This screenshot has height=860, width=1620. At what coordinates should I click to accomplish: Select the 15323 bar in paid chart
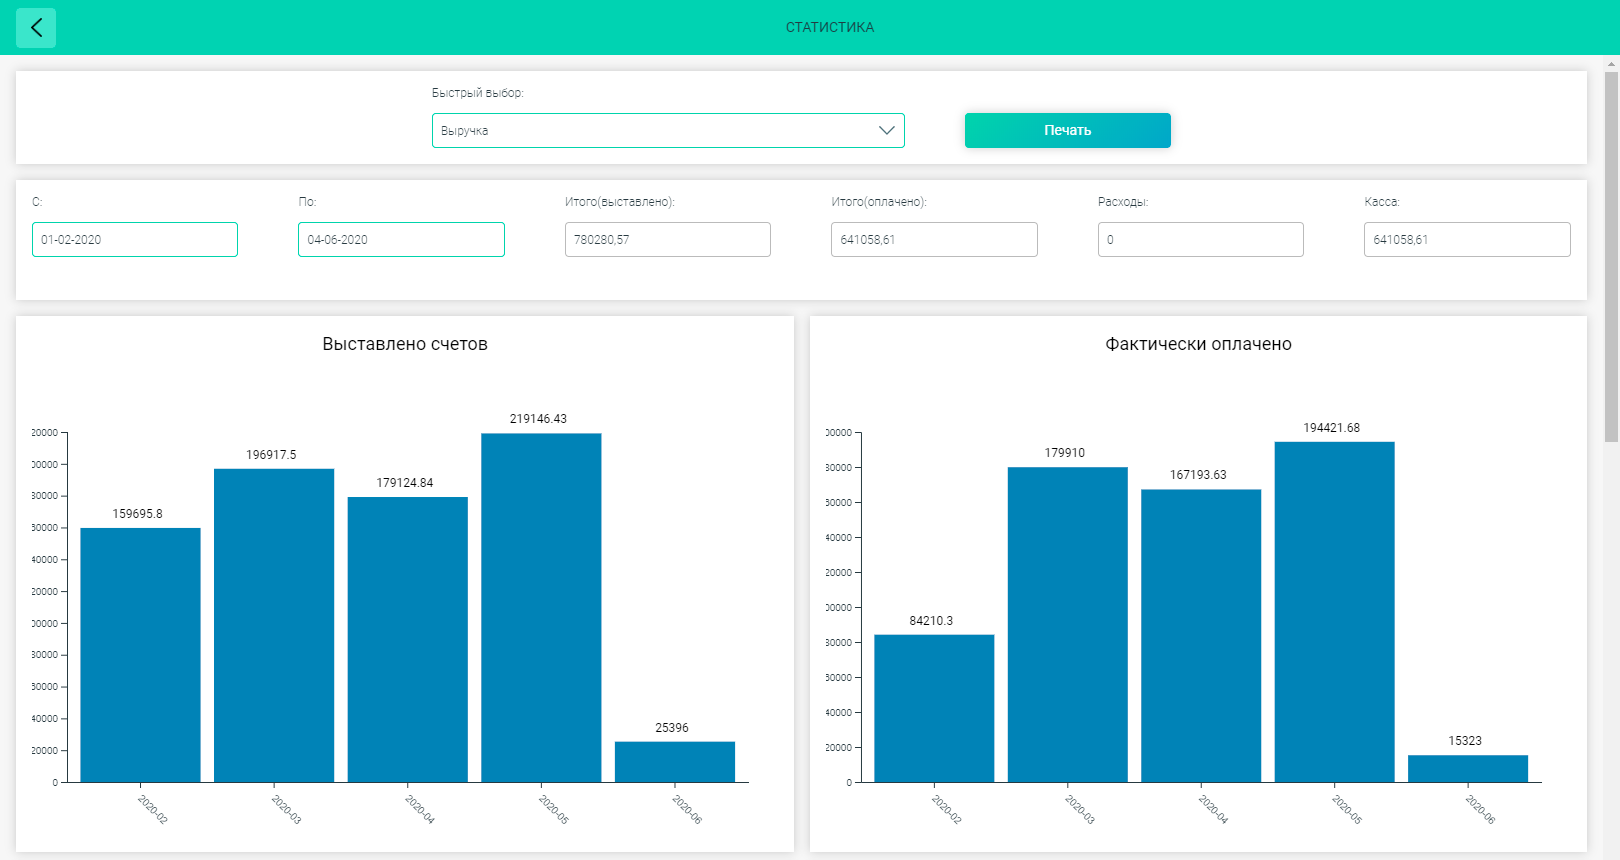1468,769
